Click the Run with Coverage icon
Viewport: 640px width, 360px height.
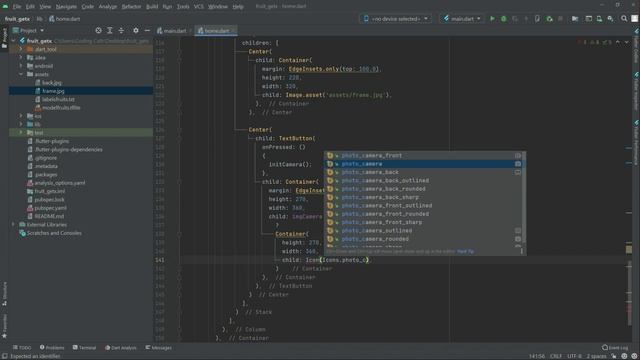(x=515, y=19)
